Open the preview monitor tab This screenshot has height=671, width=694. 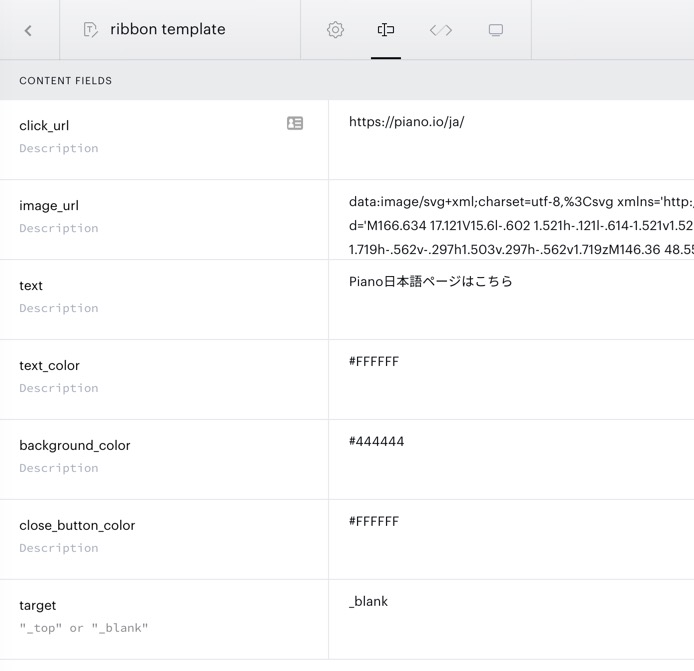[495, 30]
